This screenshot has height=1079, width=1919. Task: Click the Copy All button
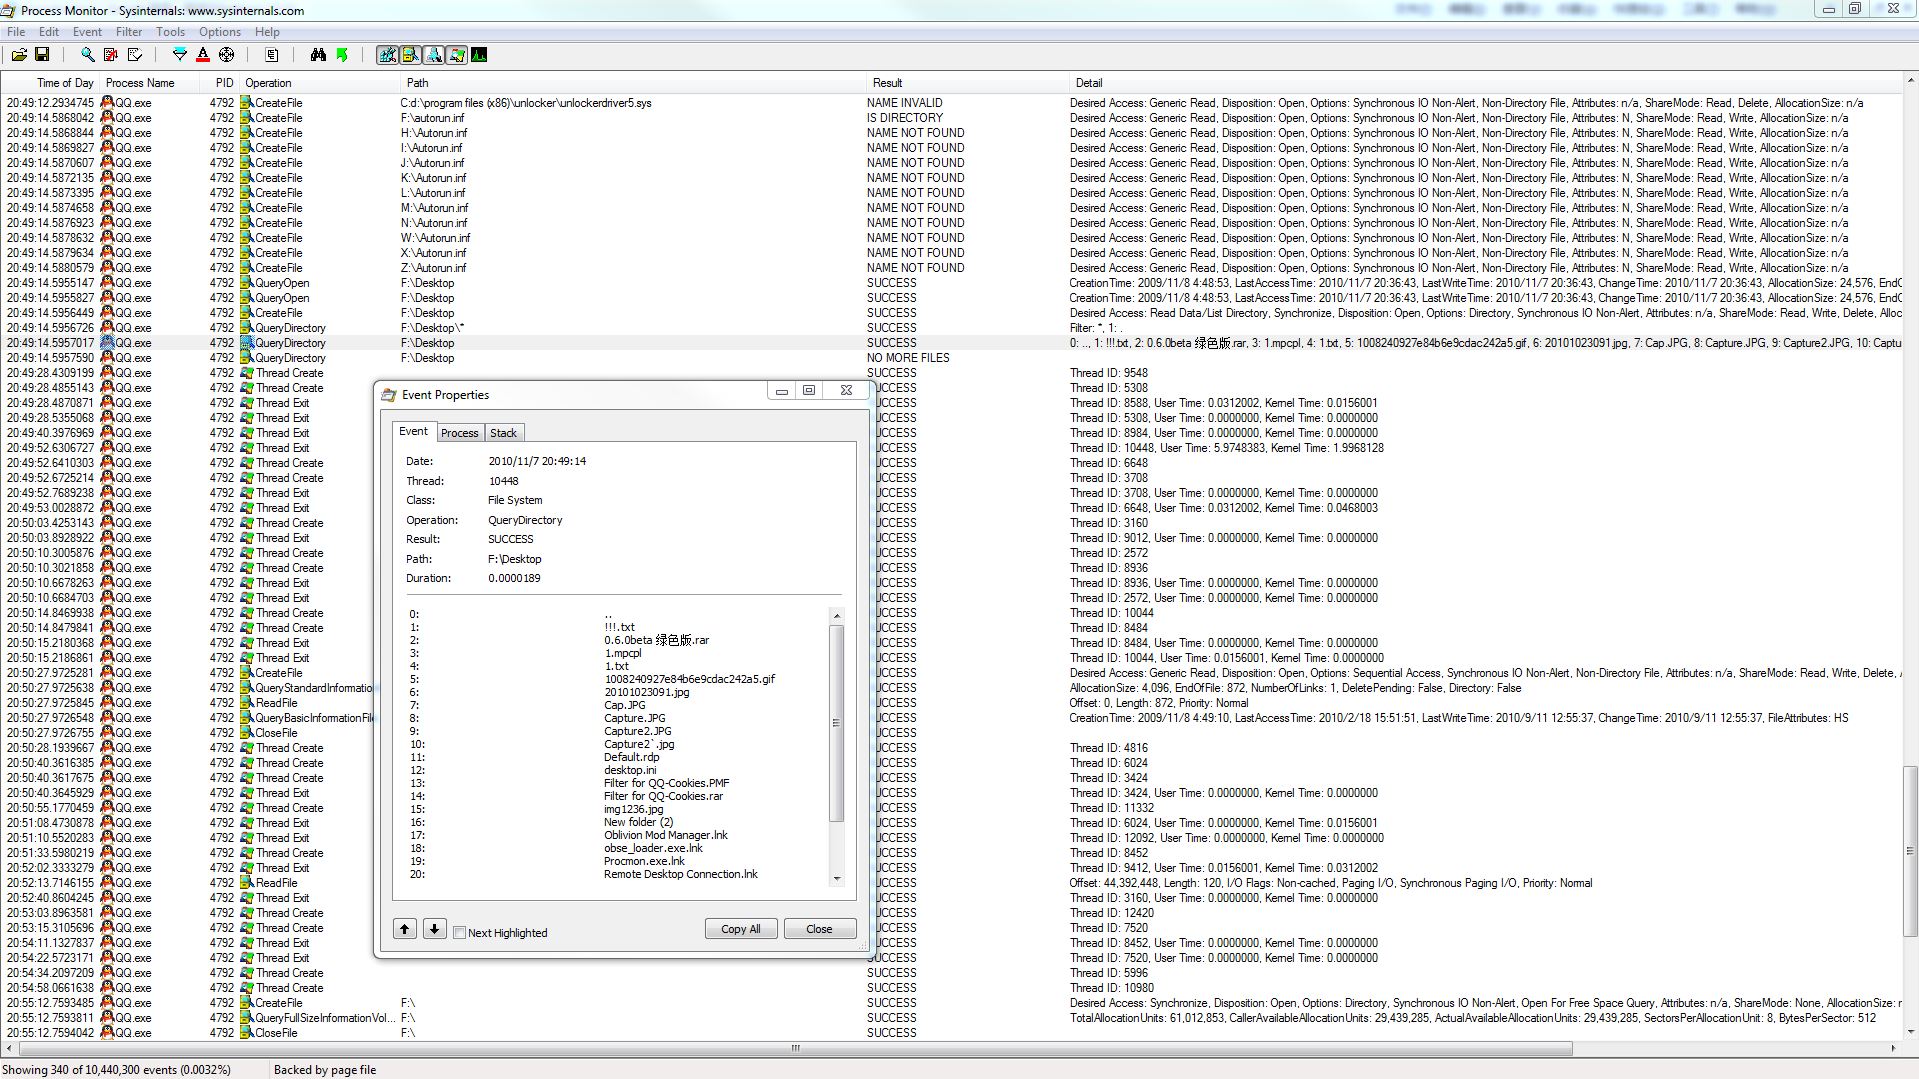[741, 929]
